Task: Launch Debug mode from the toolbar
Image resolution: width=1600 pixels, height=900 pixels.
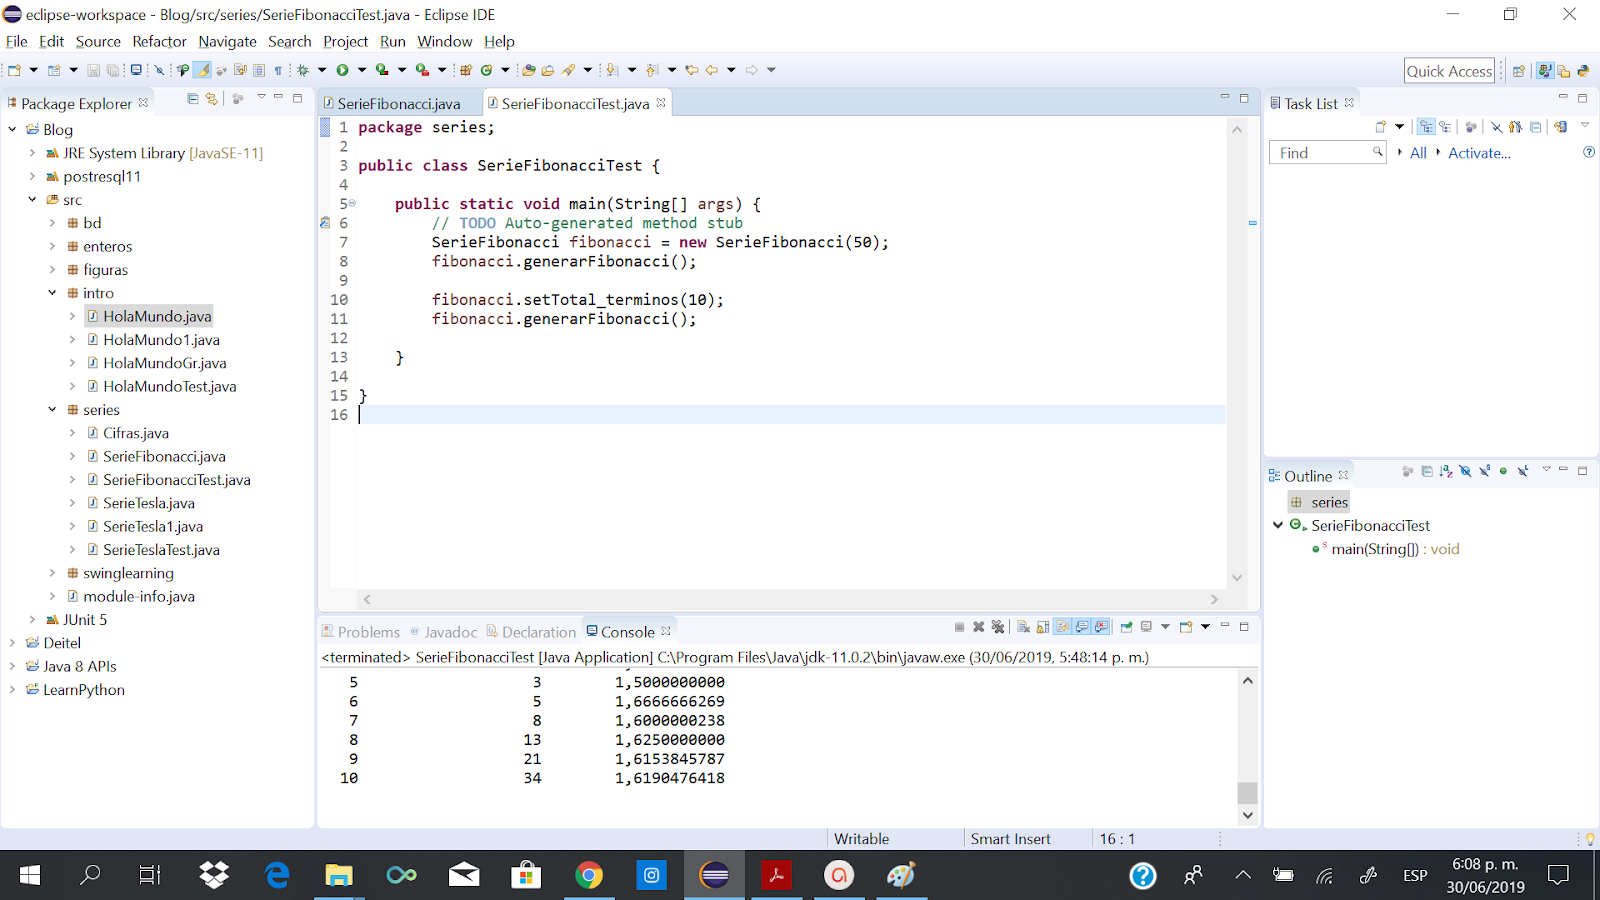Action: click(305, 70)
